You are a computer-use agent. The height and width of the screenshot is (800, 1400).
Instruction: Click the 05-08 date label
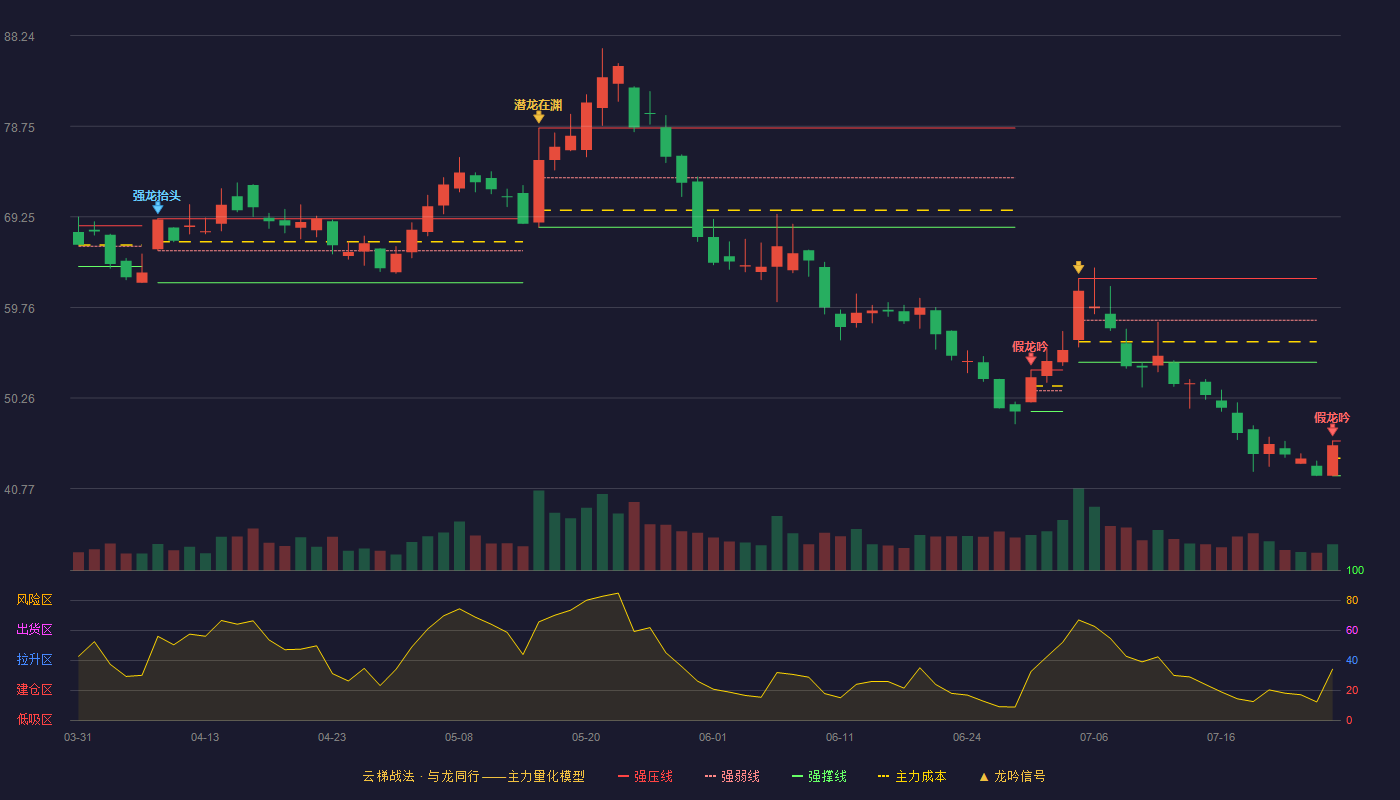click(x=459, y=737)
